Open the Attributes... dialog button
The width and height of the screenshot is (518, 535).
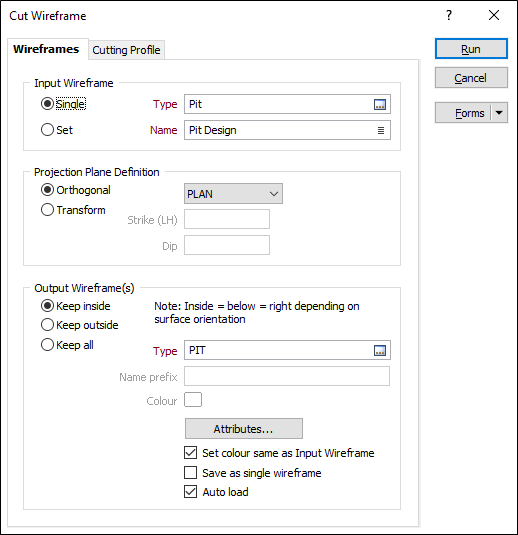pos(244,429)
